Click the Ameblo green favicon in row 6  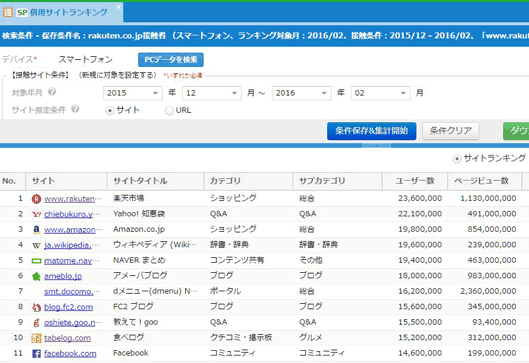tap(36, 276)
